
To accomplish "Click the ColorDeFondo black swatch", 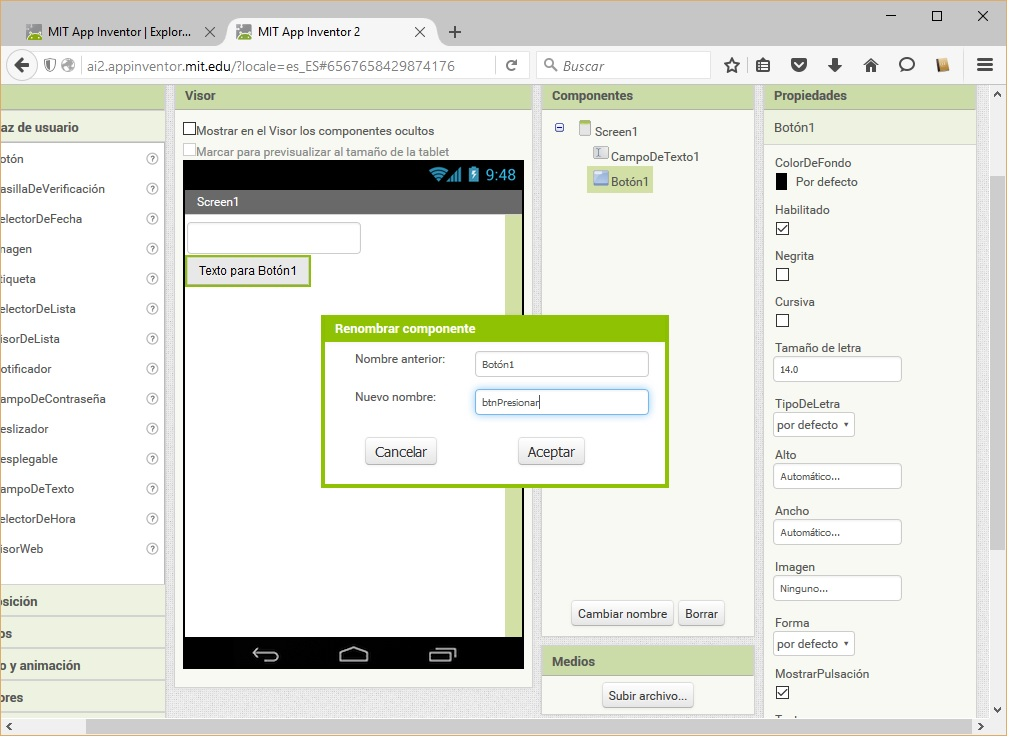I will tap(782, 182).
